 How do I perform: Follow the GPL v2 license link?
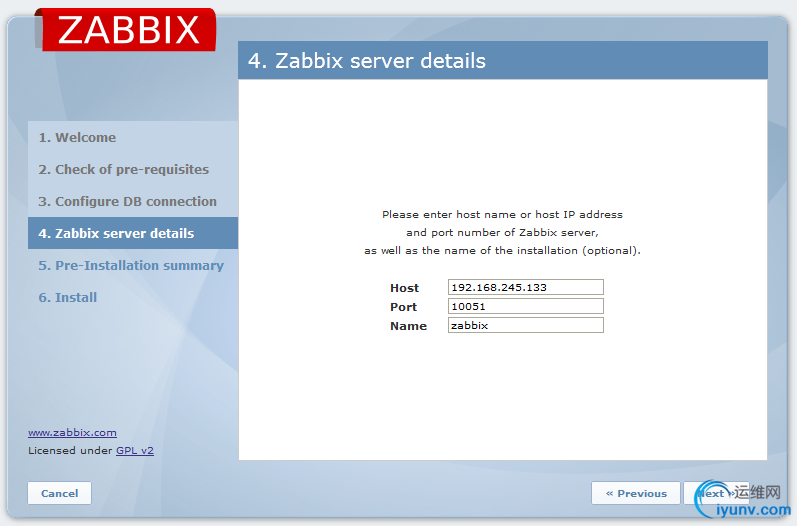coord(135,450)
